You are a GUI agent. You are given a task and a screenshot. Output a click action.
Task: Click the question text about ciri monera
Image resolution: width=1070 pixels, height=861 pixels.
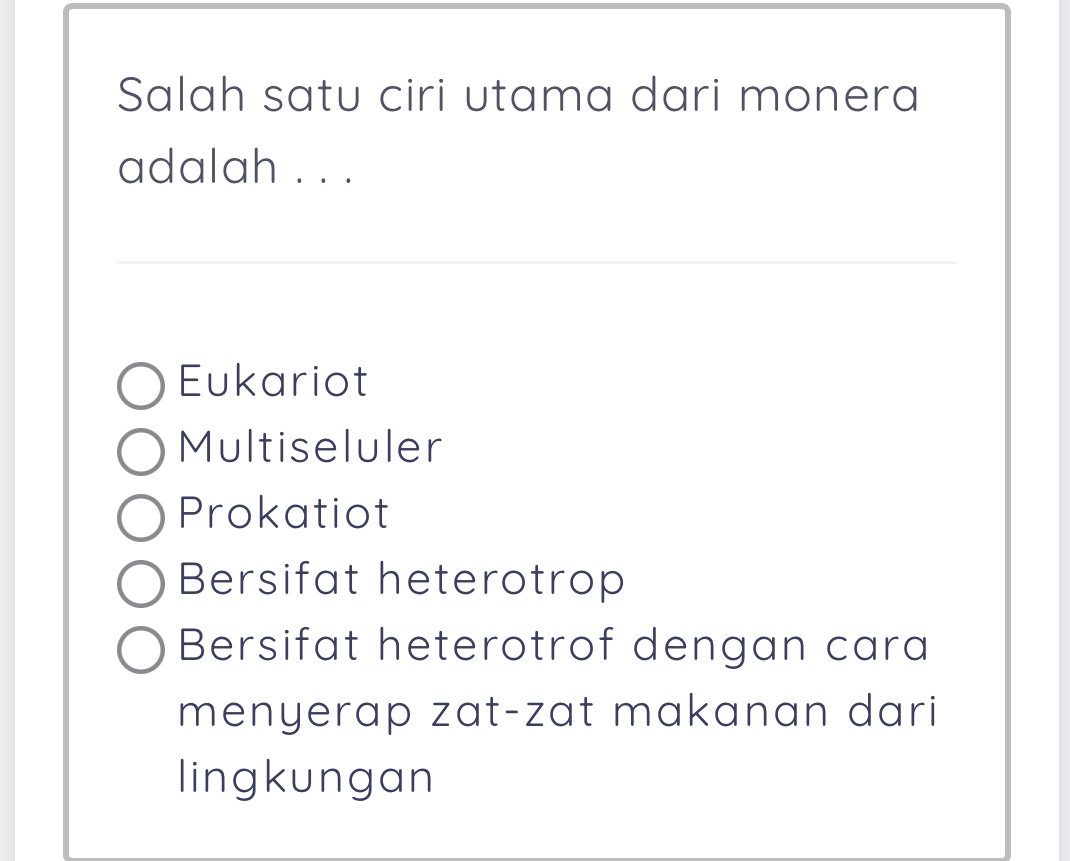pos(519,95)
